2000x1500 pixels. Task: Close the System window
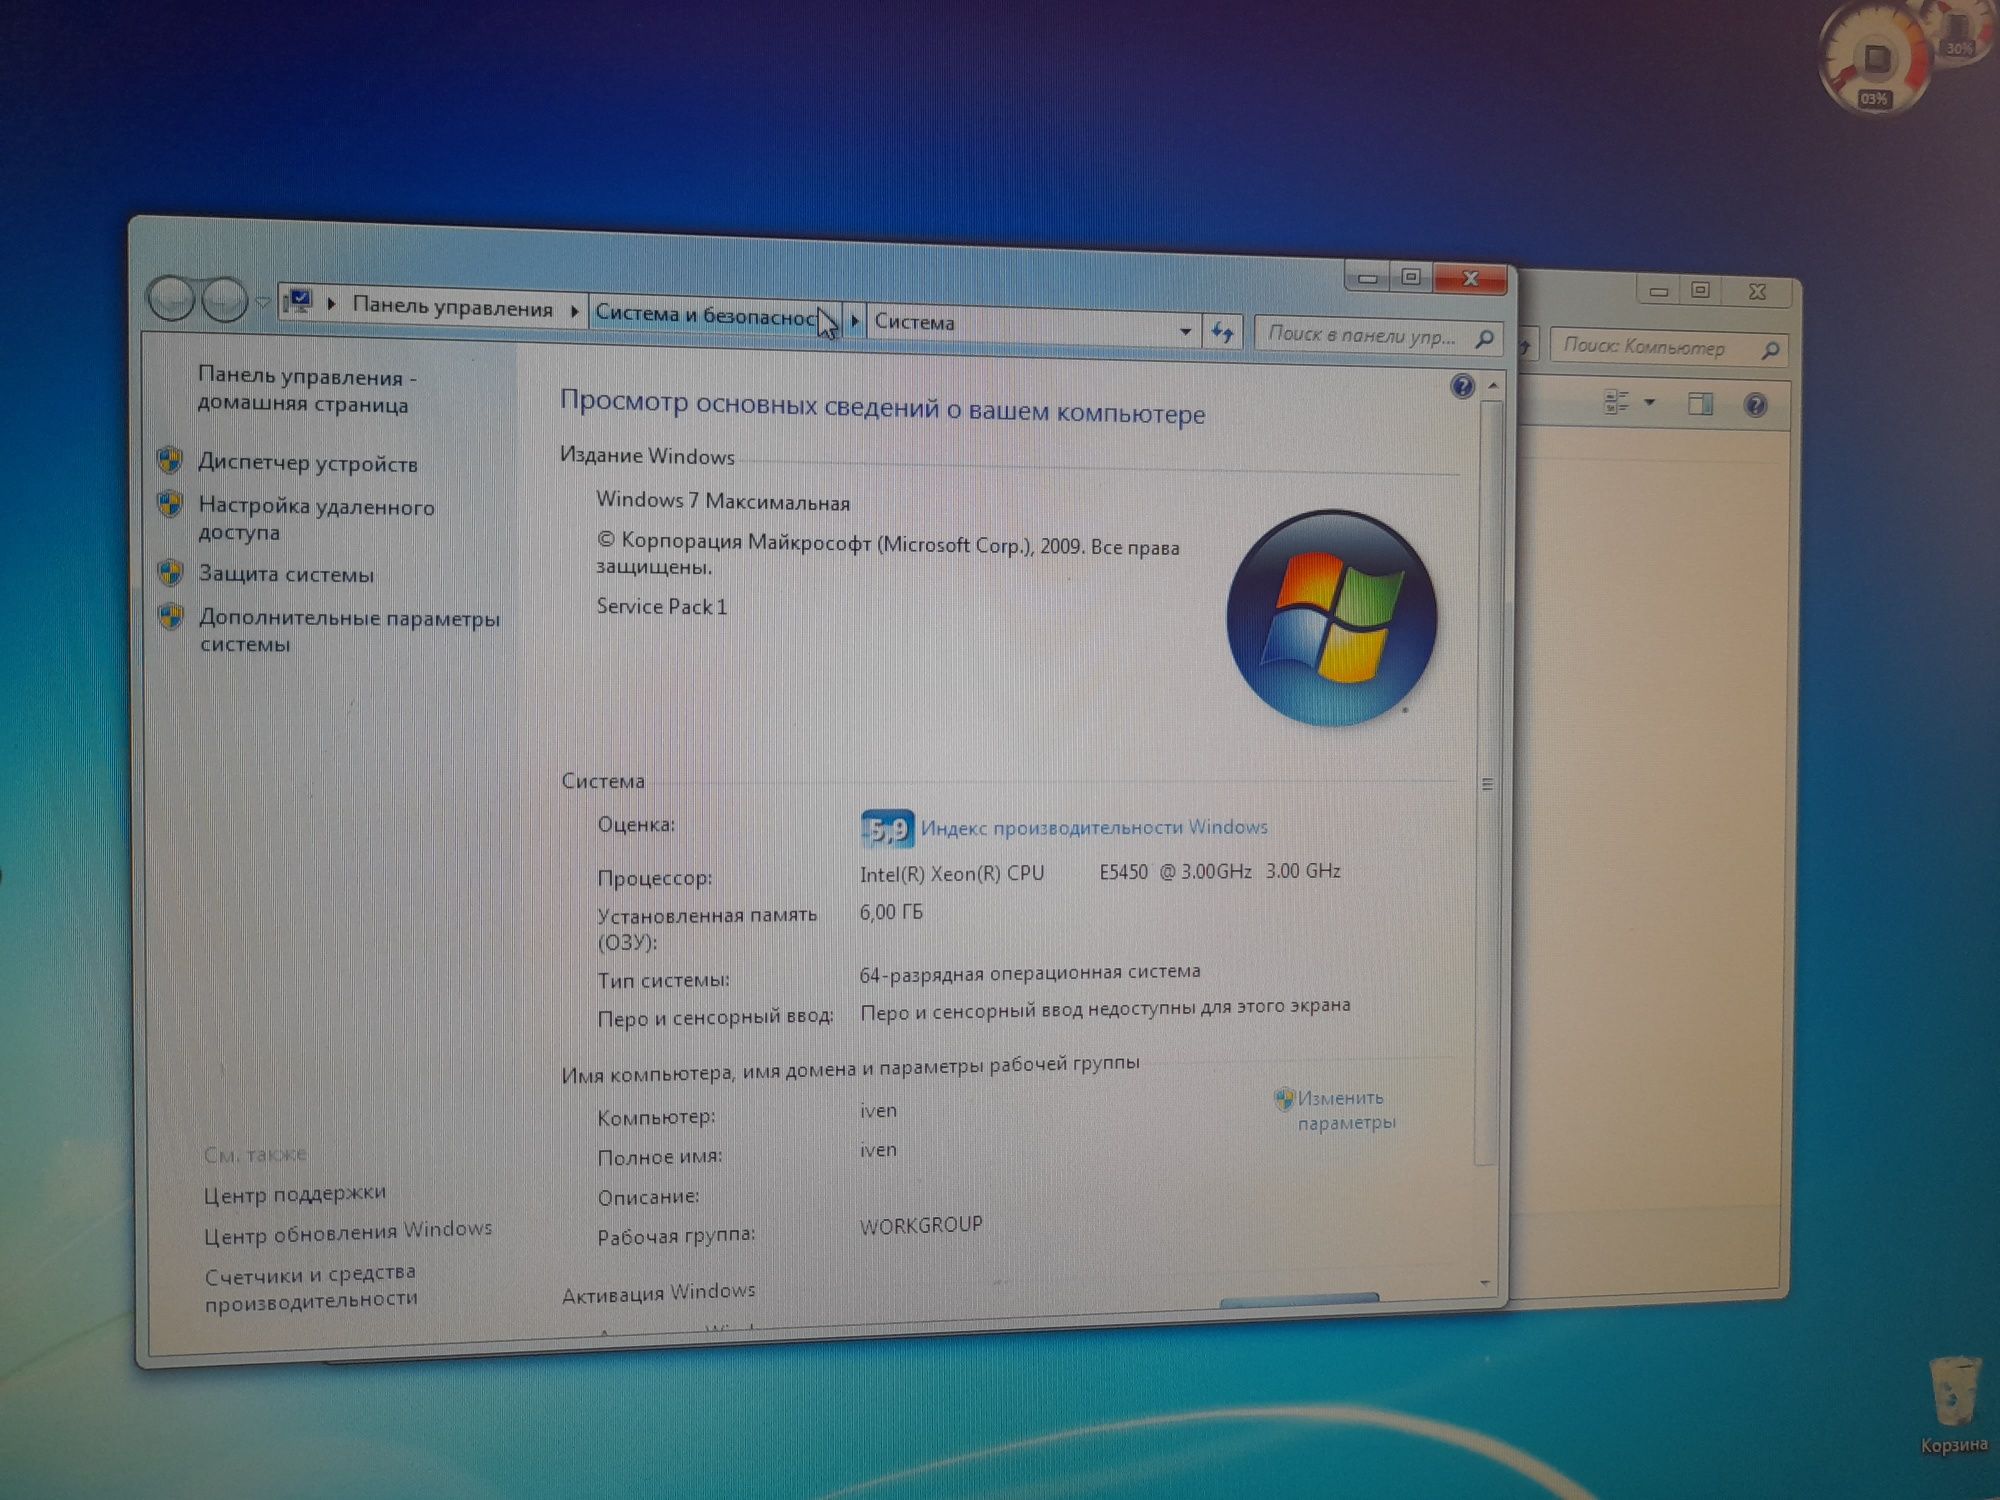1470,279
